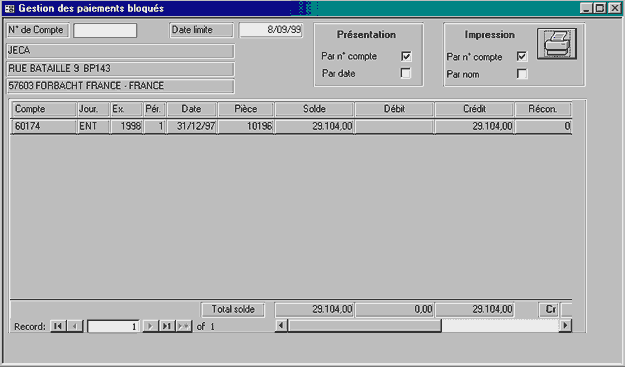Viewport: 625px width, 367px height.
Task: Go to previous record navigation button
Action: [75, 326]
